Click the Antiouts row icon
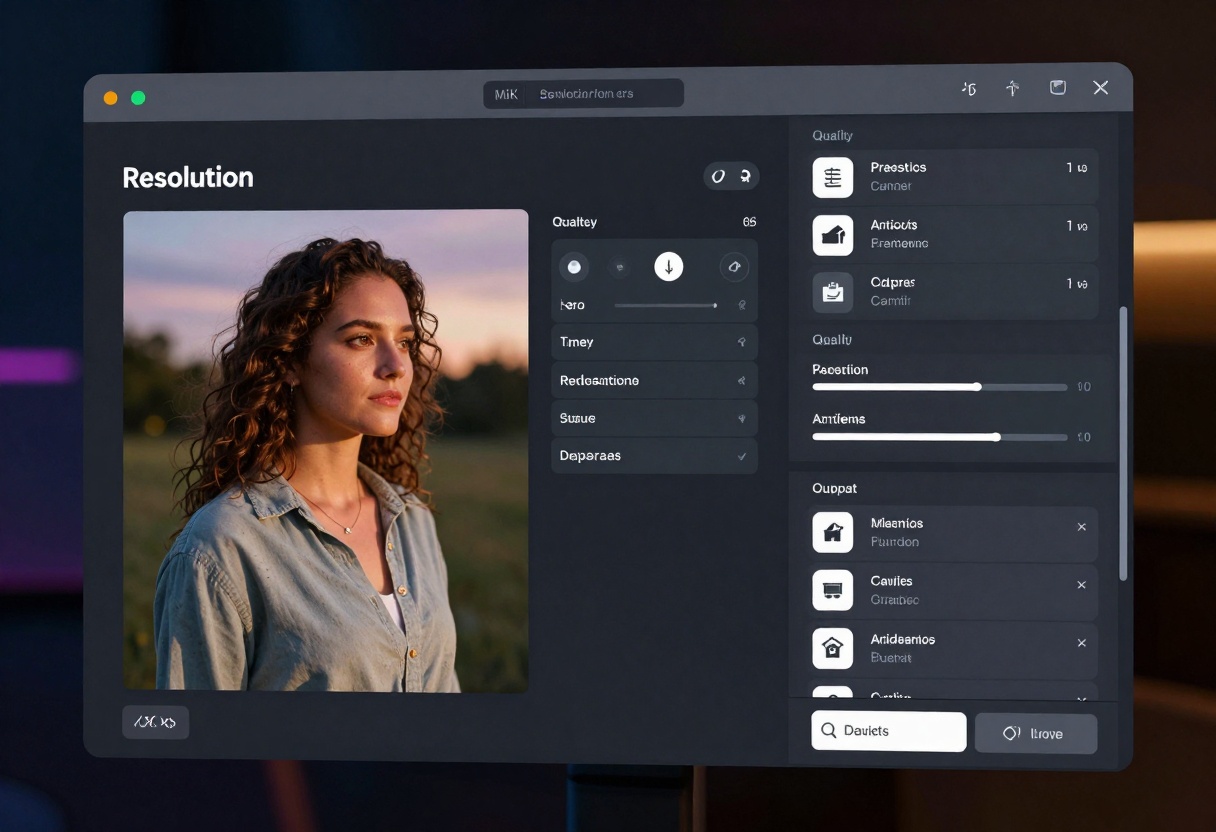The width and height of the screenshot is (1216, 832). (833, 235)
